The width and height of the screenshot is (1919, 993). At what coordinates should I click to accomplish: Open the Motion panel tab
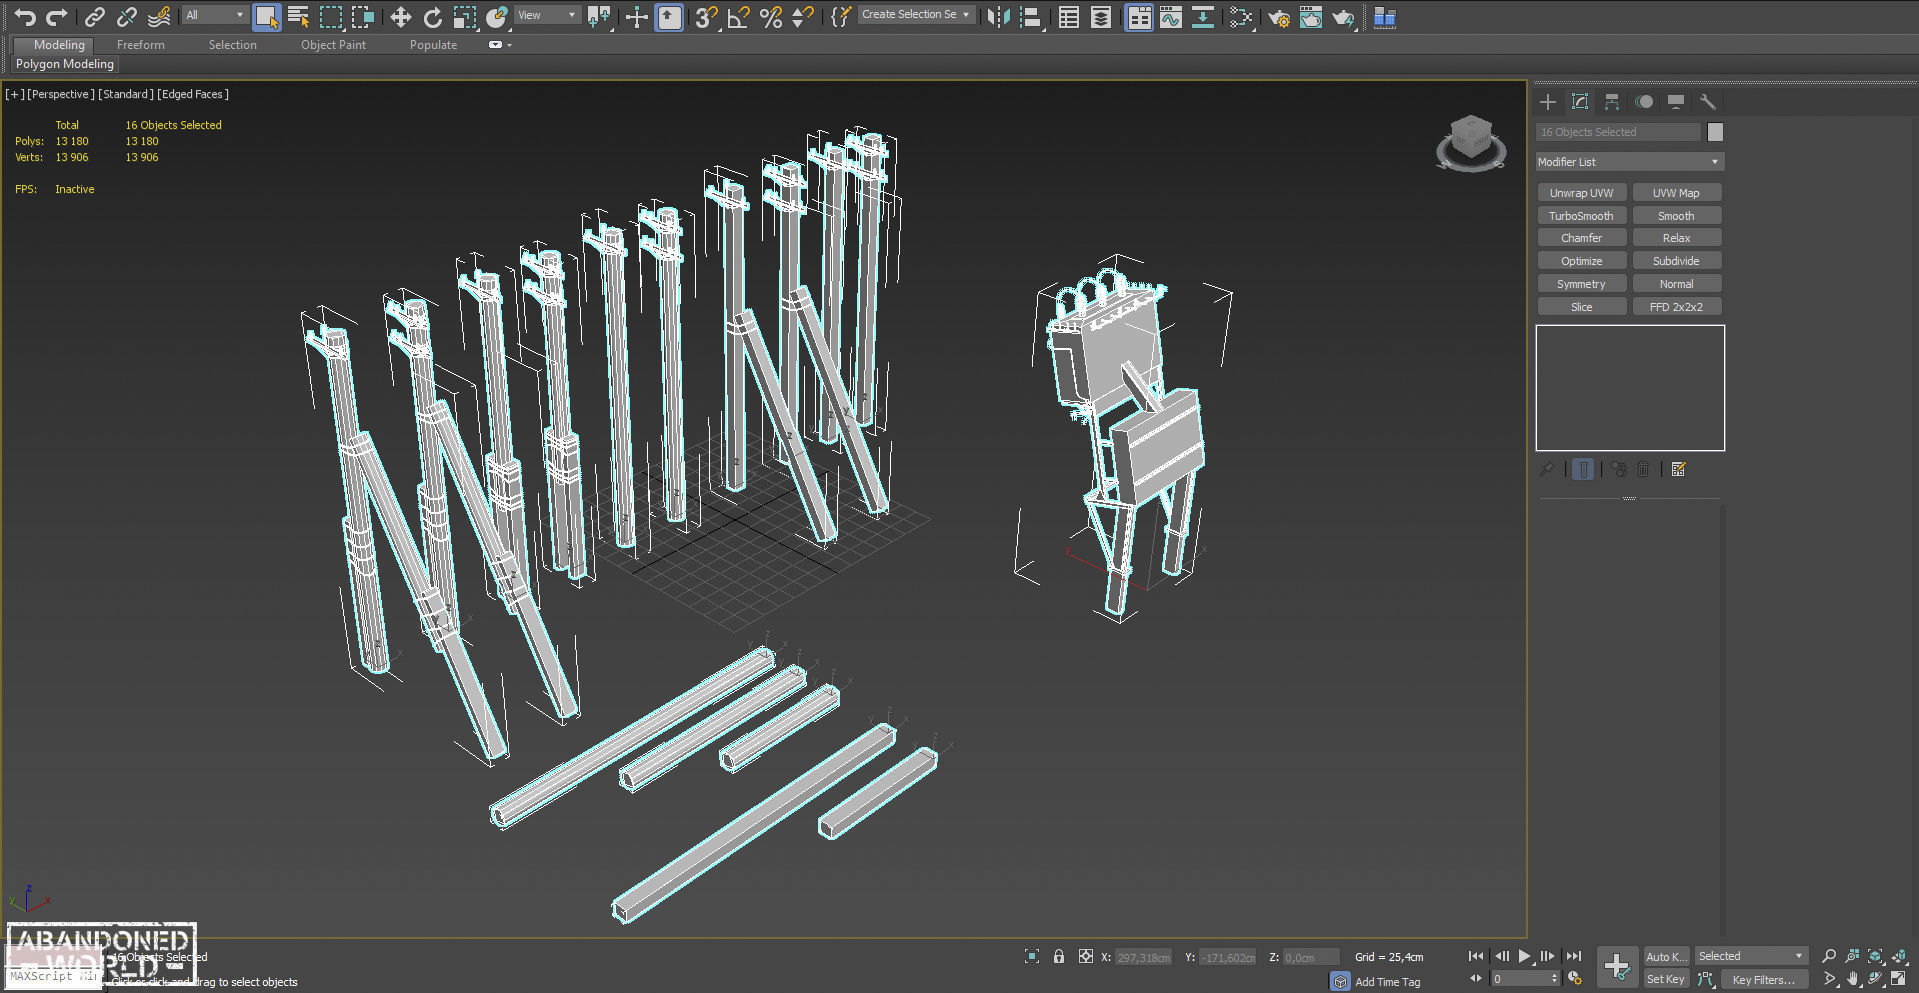tap(1644, 102)
